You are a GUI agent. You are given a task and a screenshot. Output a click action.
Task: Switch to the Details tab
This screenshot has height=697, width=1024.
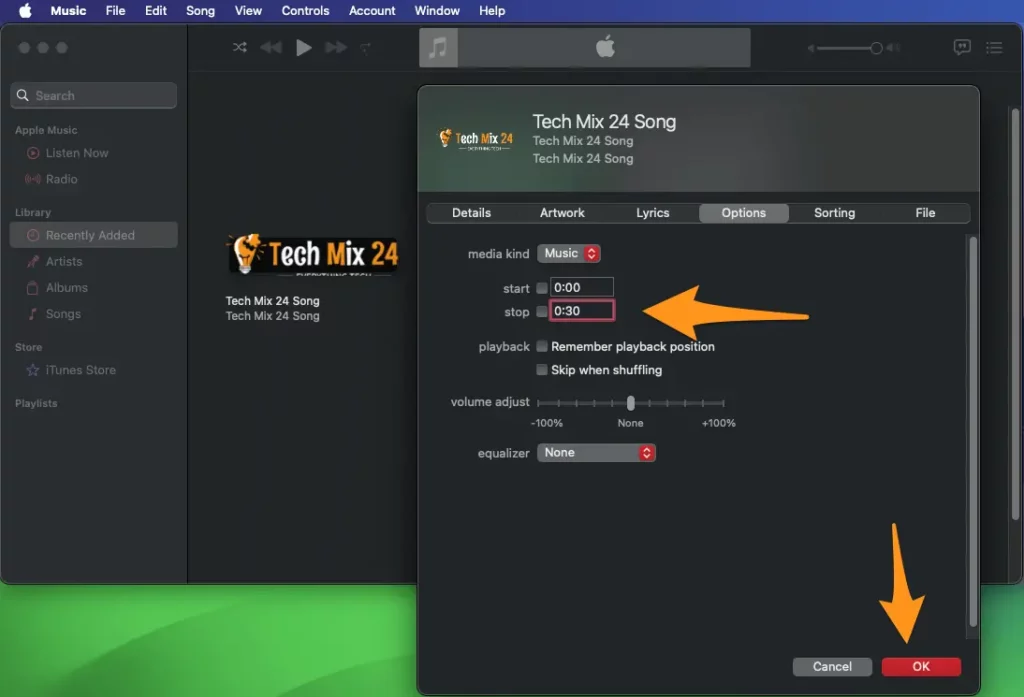click(x=472, y=213)
